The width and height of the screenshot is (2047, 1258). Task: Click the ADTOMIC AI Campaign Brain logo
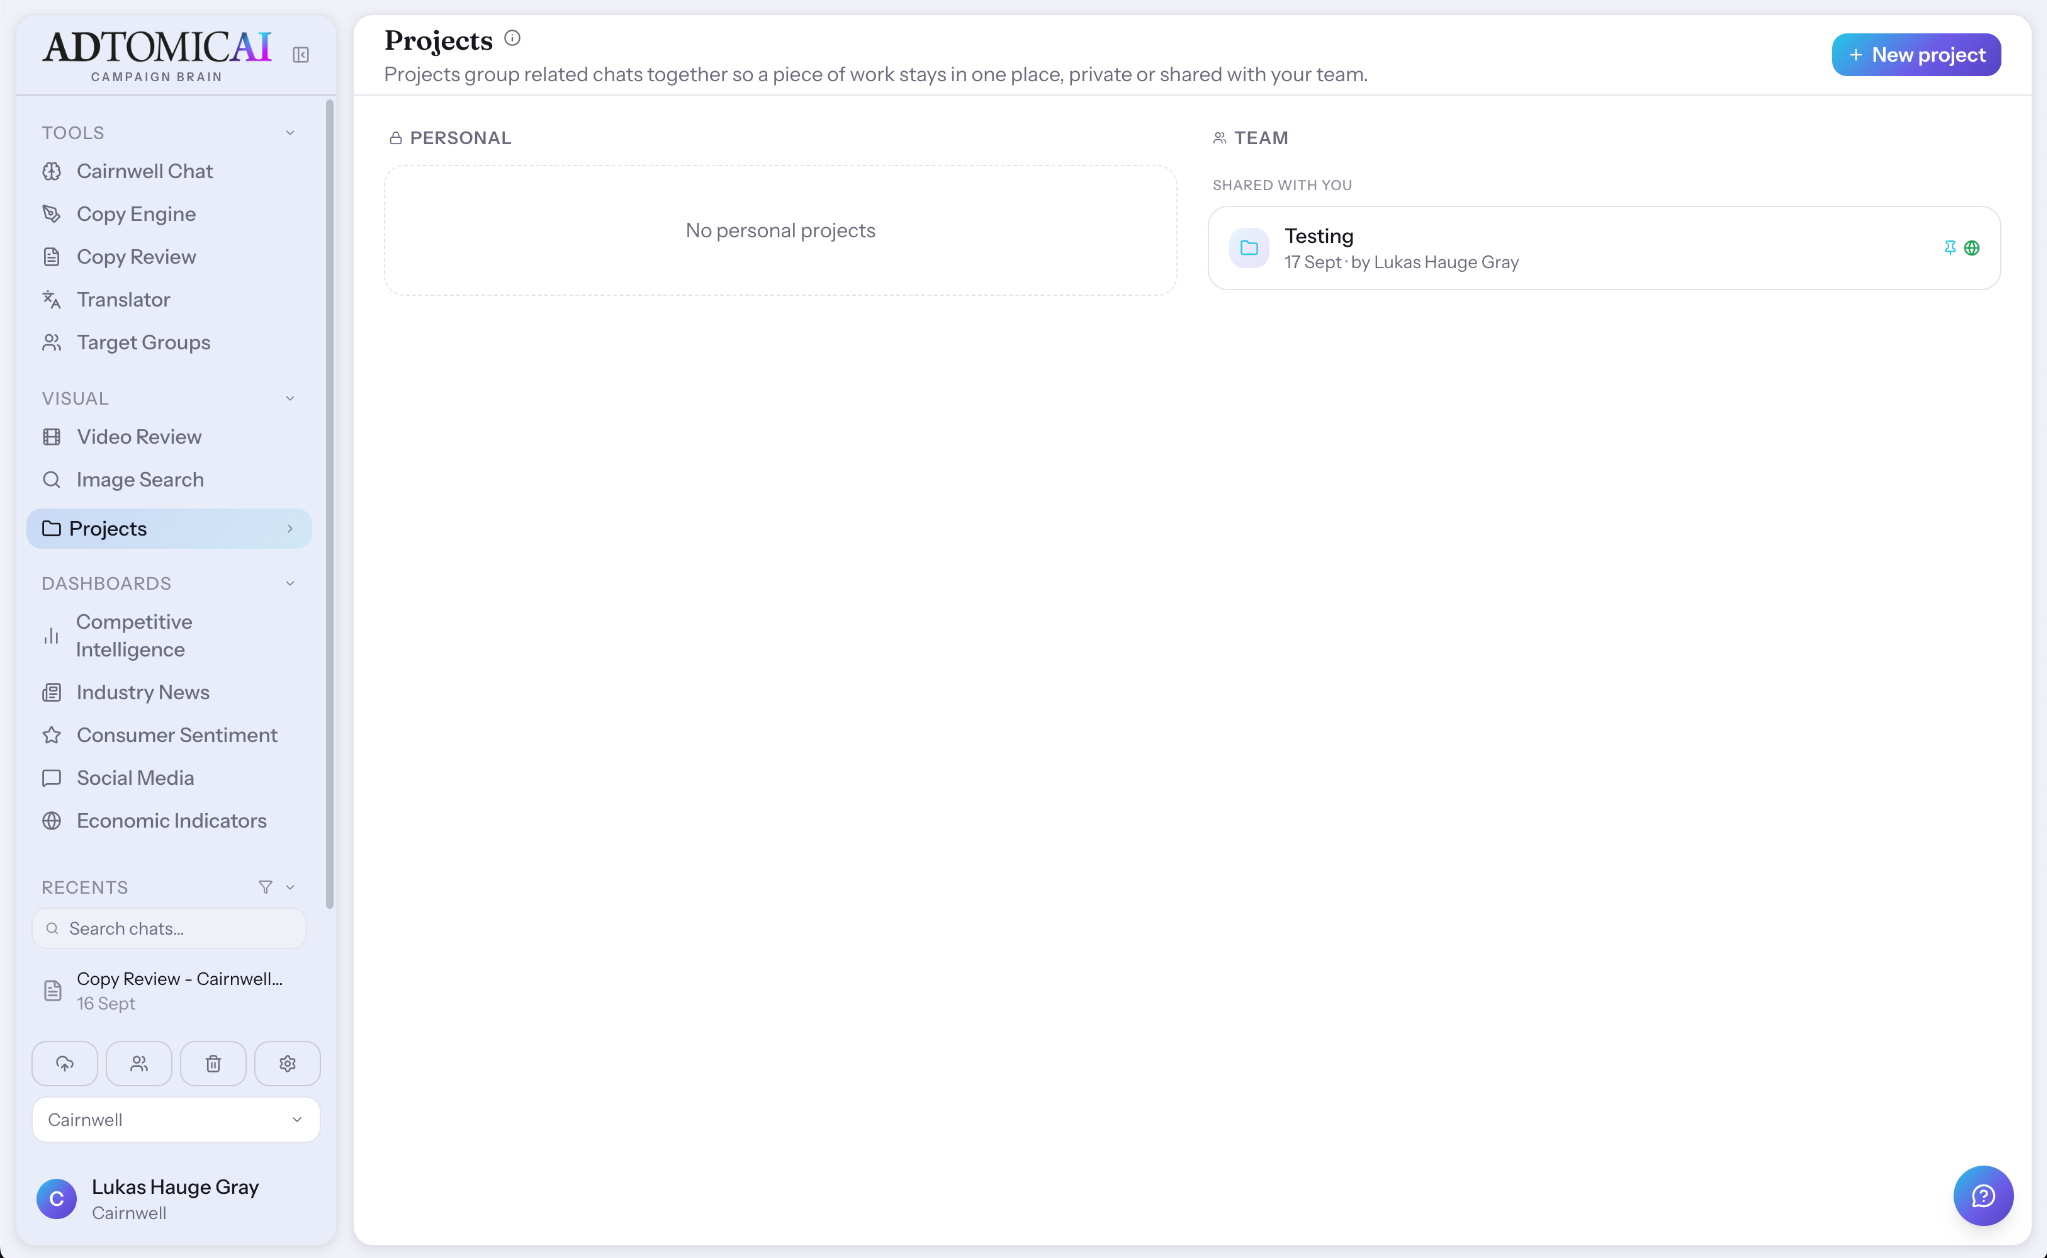pos(157,56)
